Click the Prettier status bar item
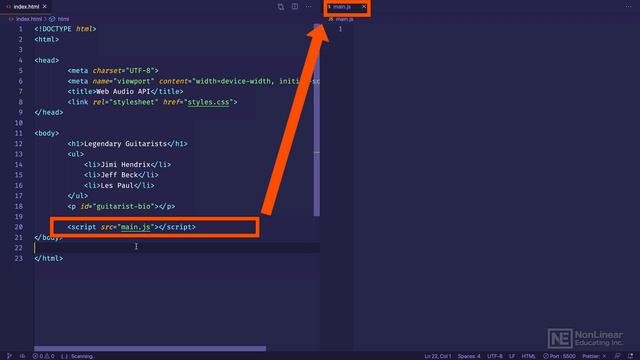Image resolution: width=640 pixels, height=360 pixels. click(x=594, y=356)
